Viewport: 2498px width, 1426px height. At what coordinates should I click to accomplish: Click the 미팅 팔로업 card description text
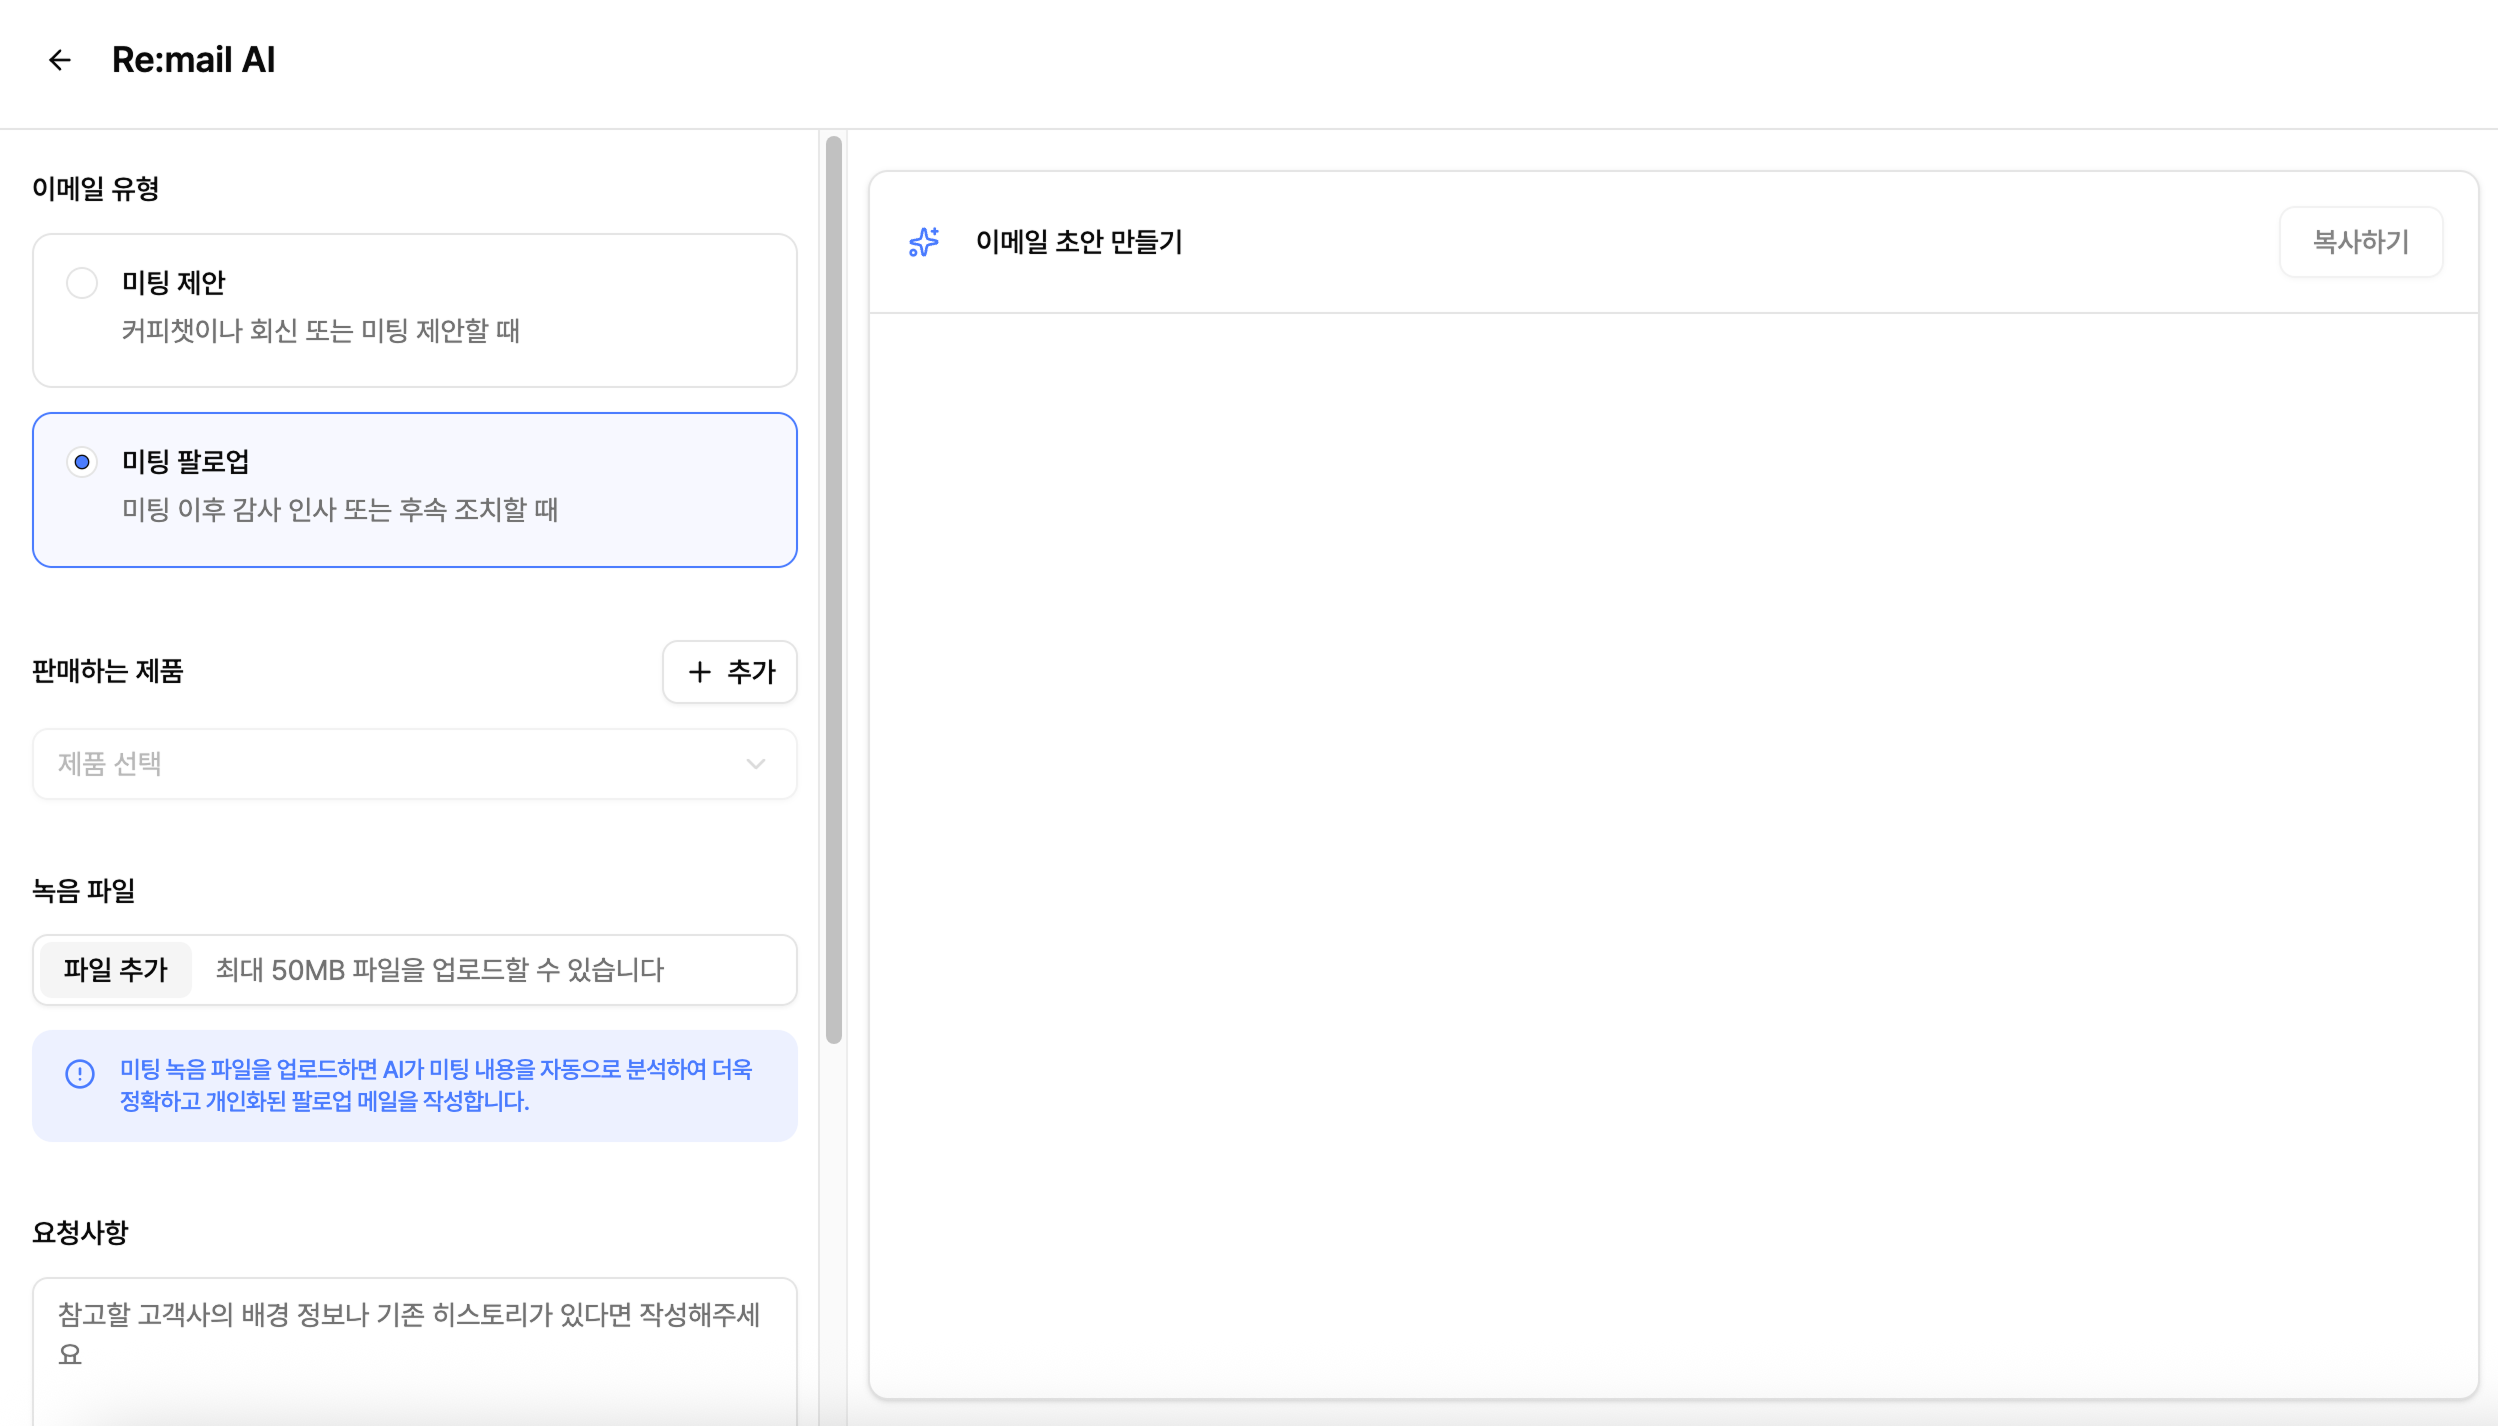point(340,510)
